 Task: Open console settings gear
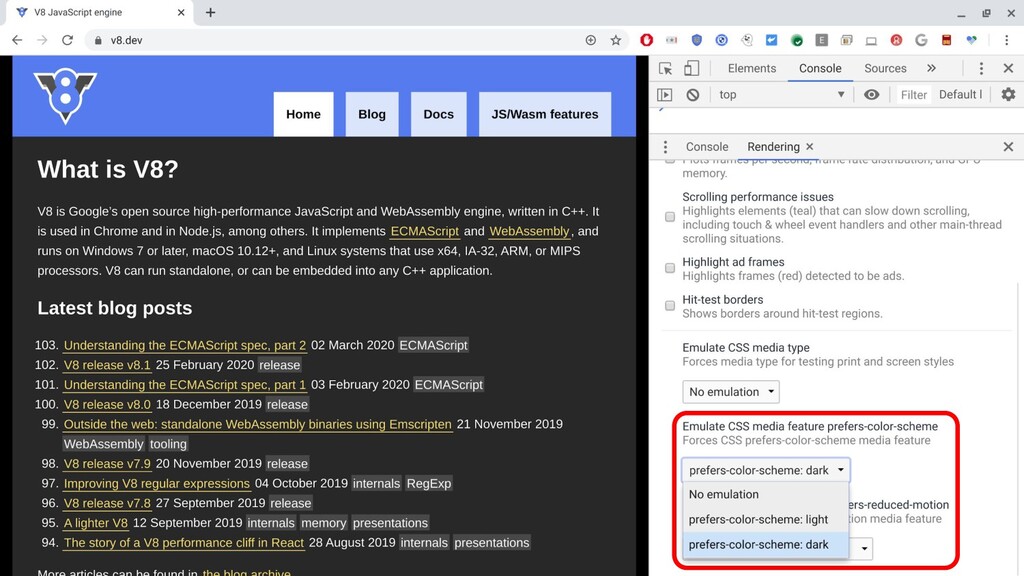pos(1008,95)
